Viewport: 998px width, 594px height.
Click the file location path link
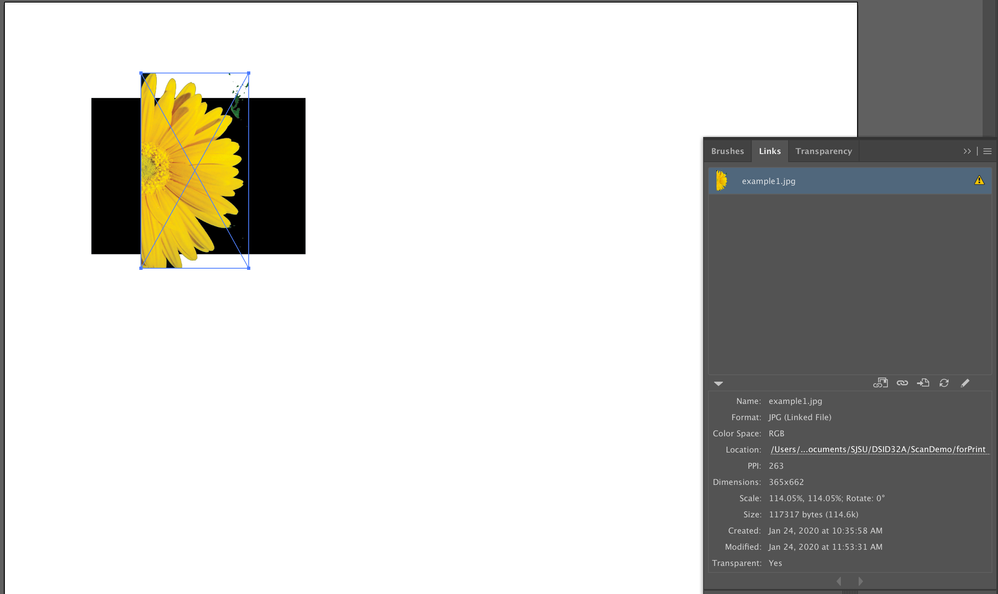(x=878, y=449)
